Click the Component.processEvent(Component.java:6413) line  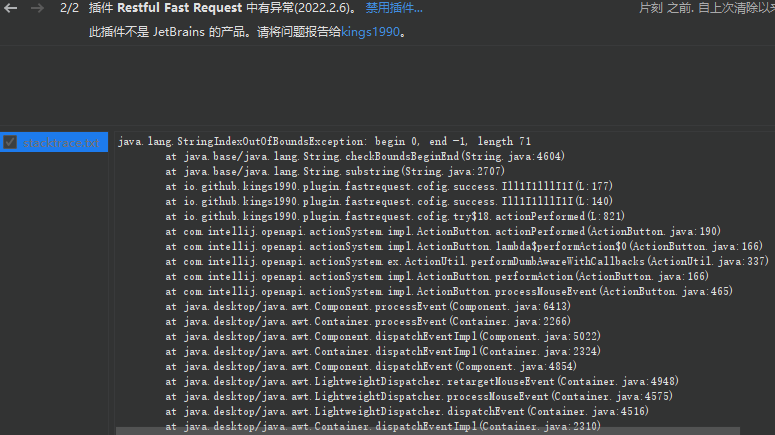click(368, 306)
